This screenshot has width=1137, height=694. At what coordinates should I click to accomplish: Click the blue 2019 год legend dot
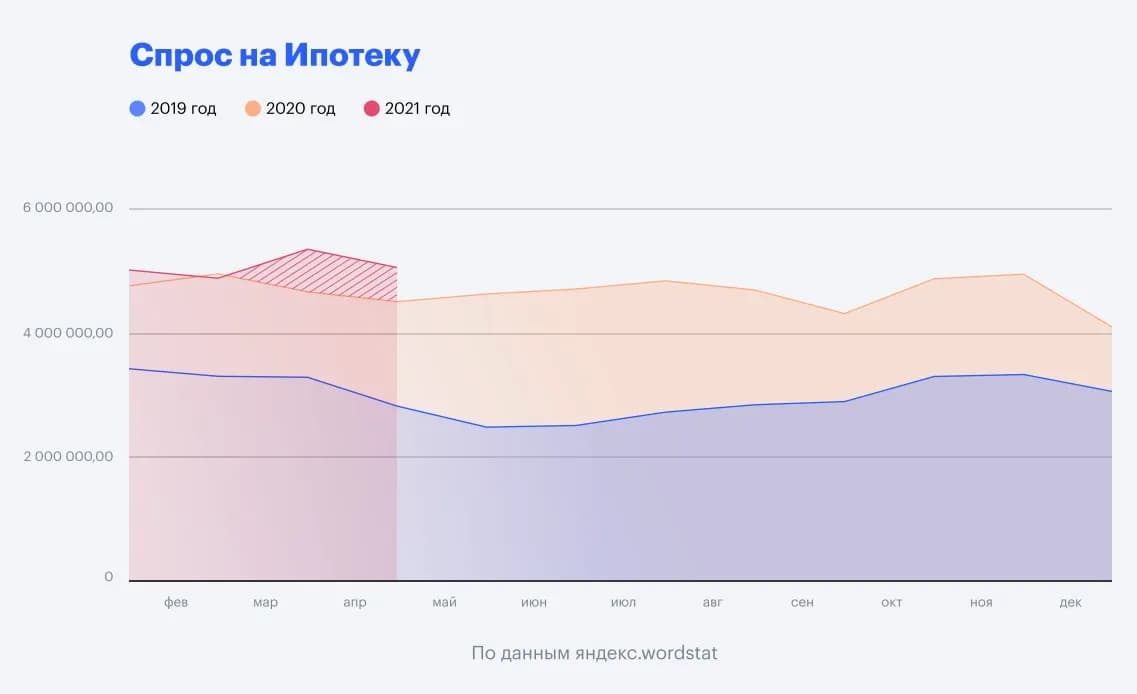click(x=137, y=109)
